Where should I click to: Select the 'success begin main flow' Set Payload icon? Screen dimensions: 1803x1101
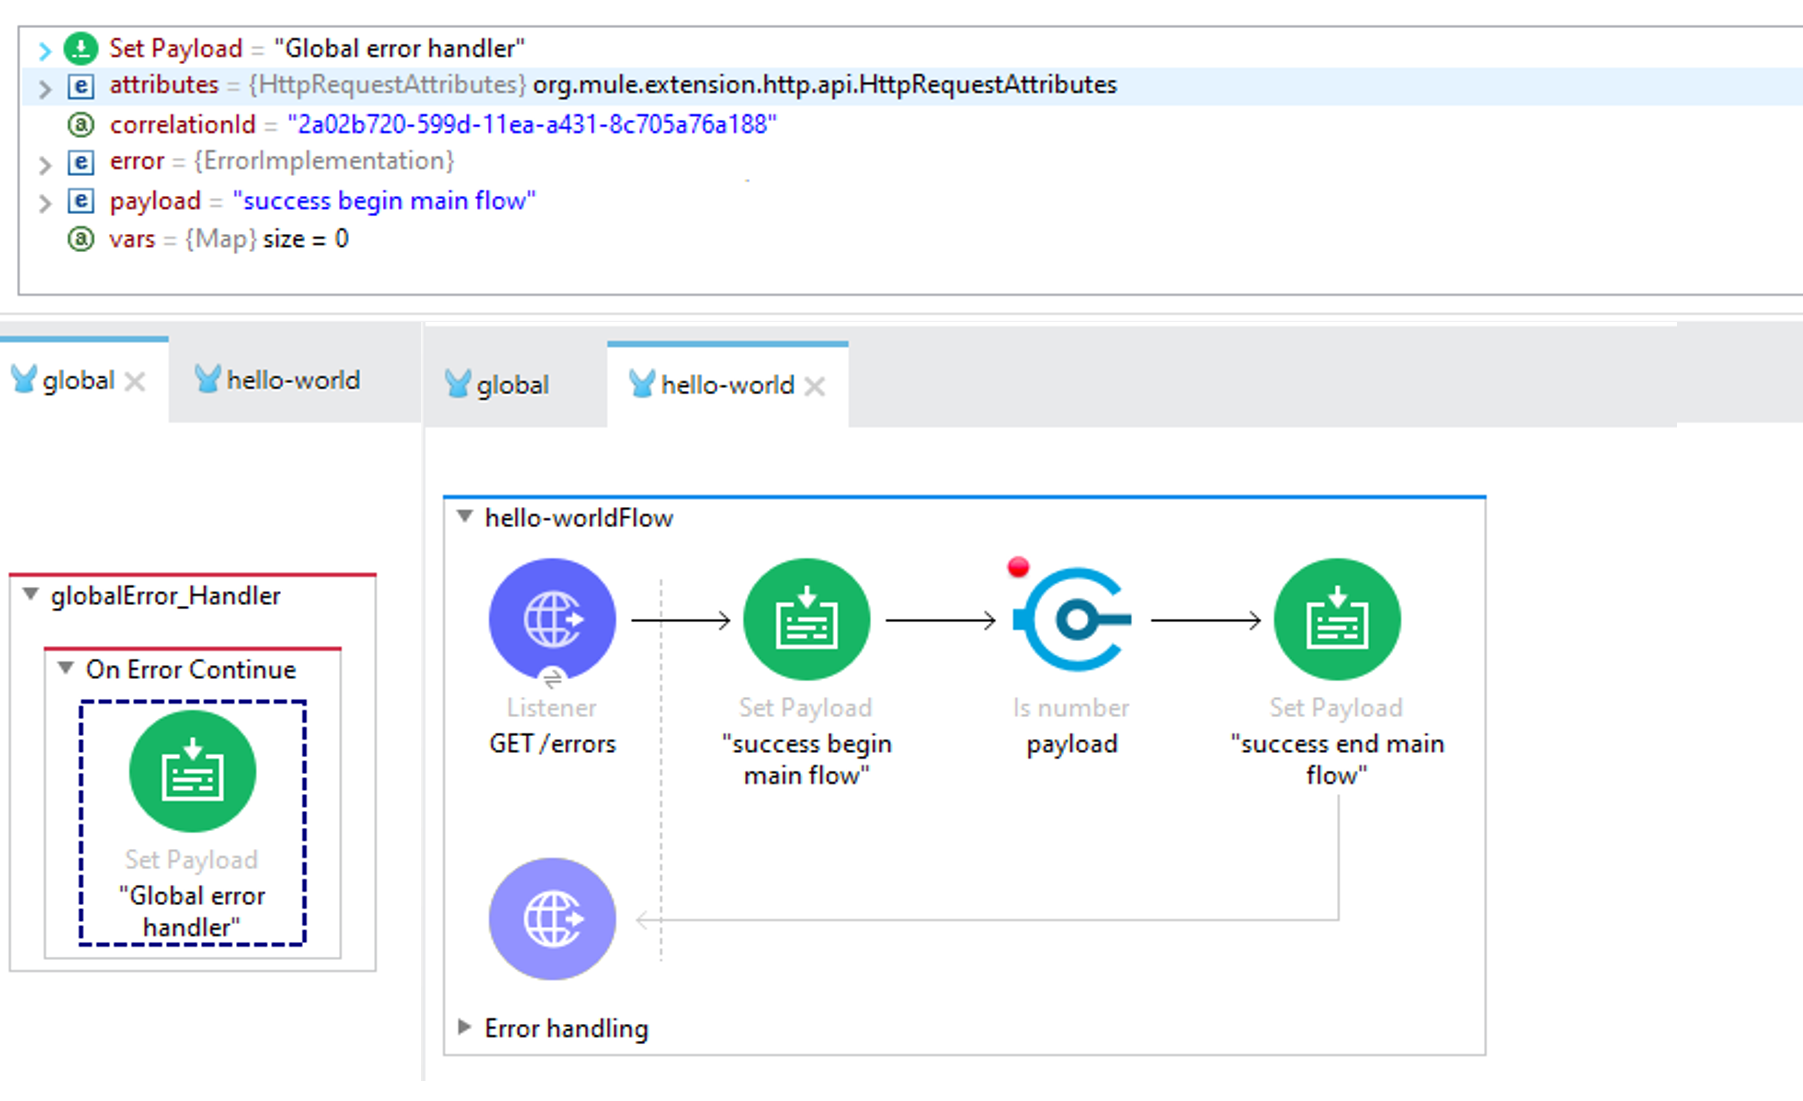point(806,619)
